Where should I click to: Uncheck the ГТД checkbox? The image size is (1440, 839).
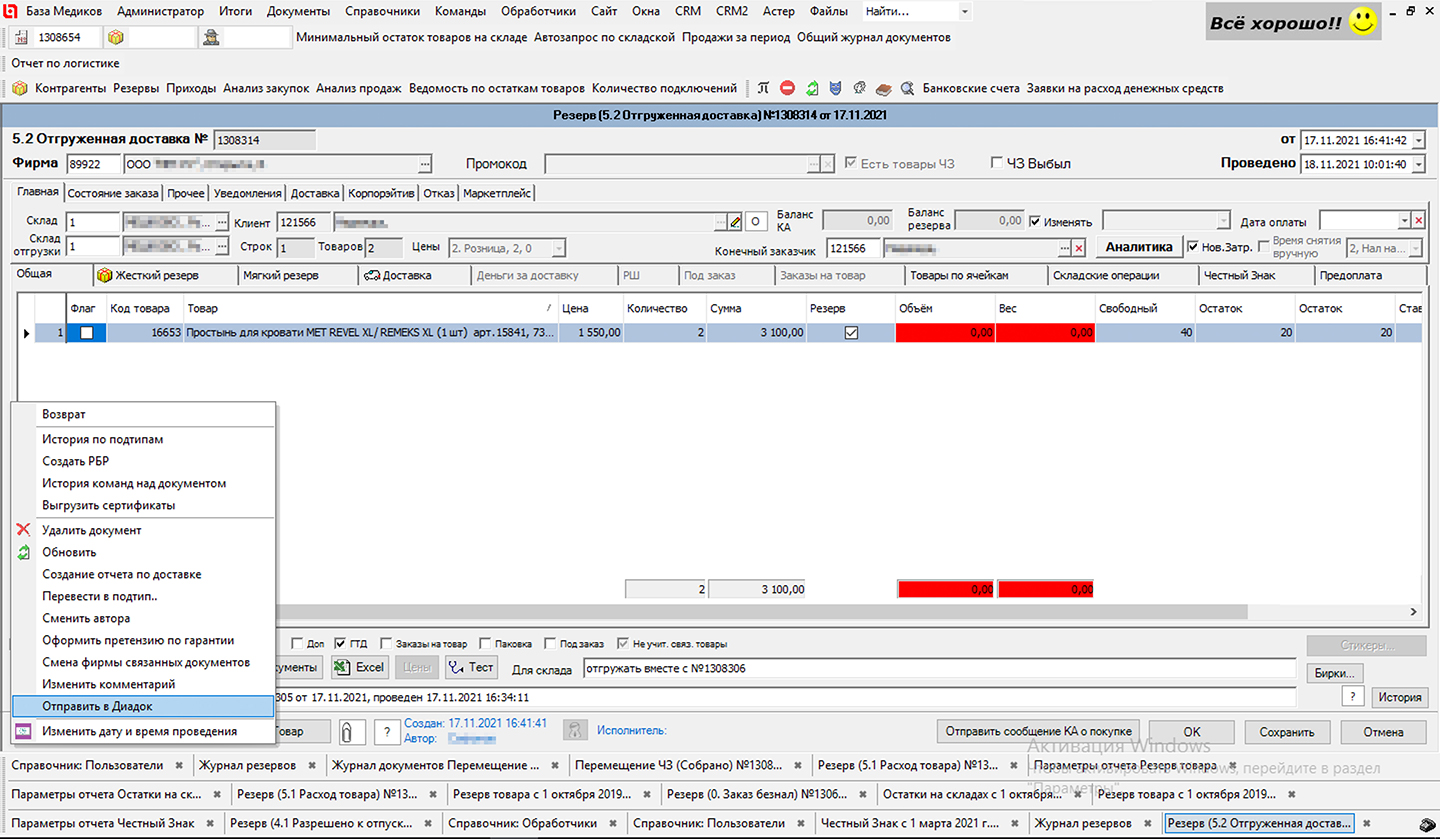pyautogui.click(x=341, y=643)
